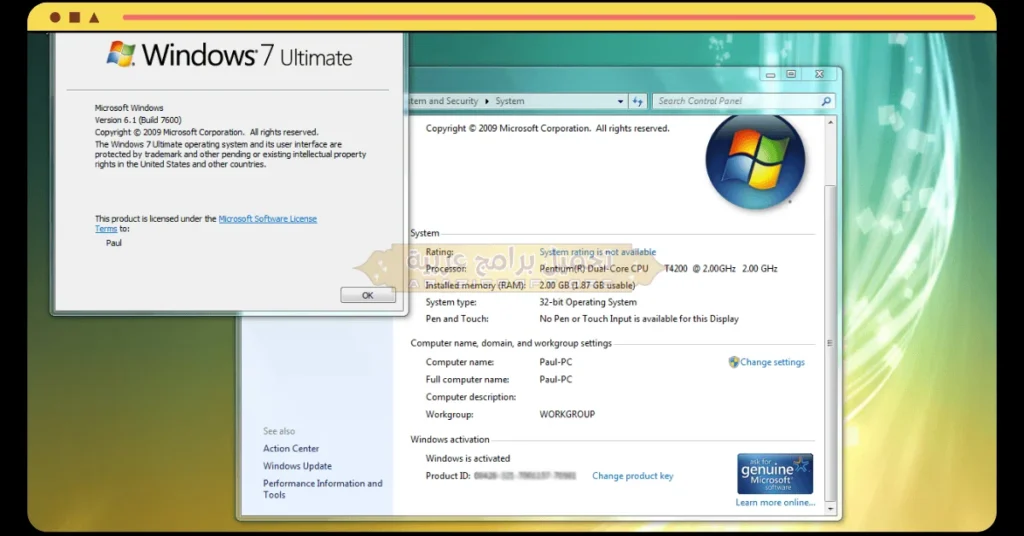Screen dimensions: 1024x536
Task: Select the System breadcrumb in address bar
Action: point(509,101)
